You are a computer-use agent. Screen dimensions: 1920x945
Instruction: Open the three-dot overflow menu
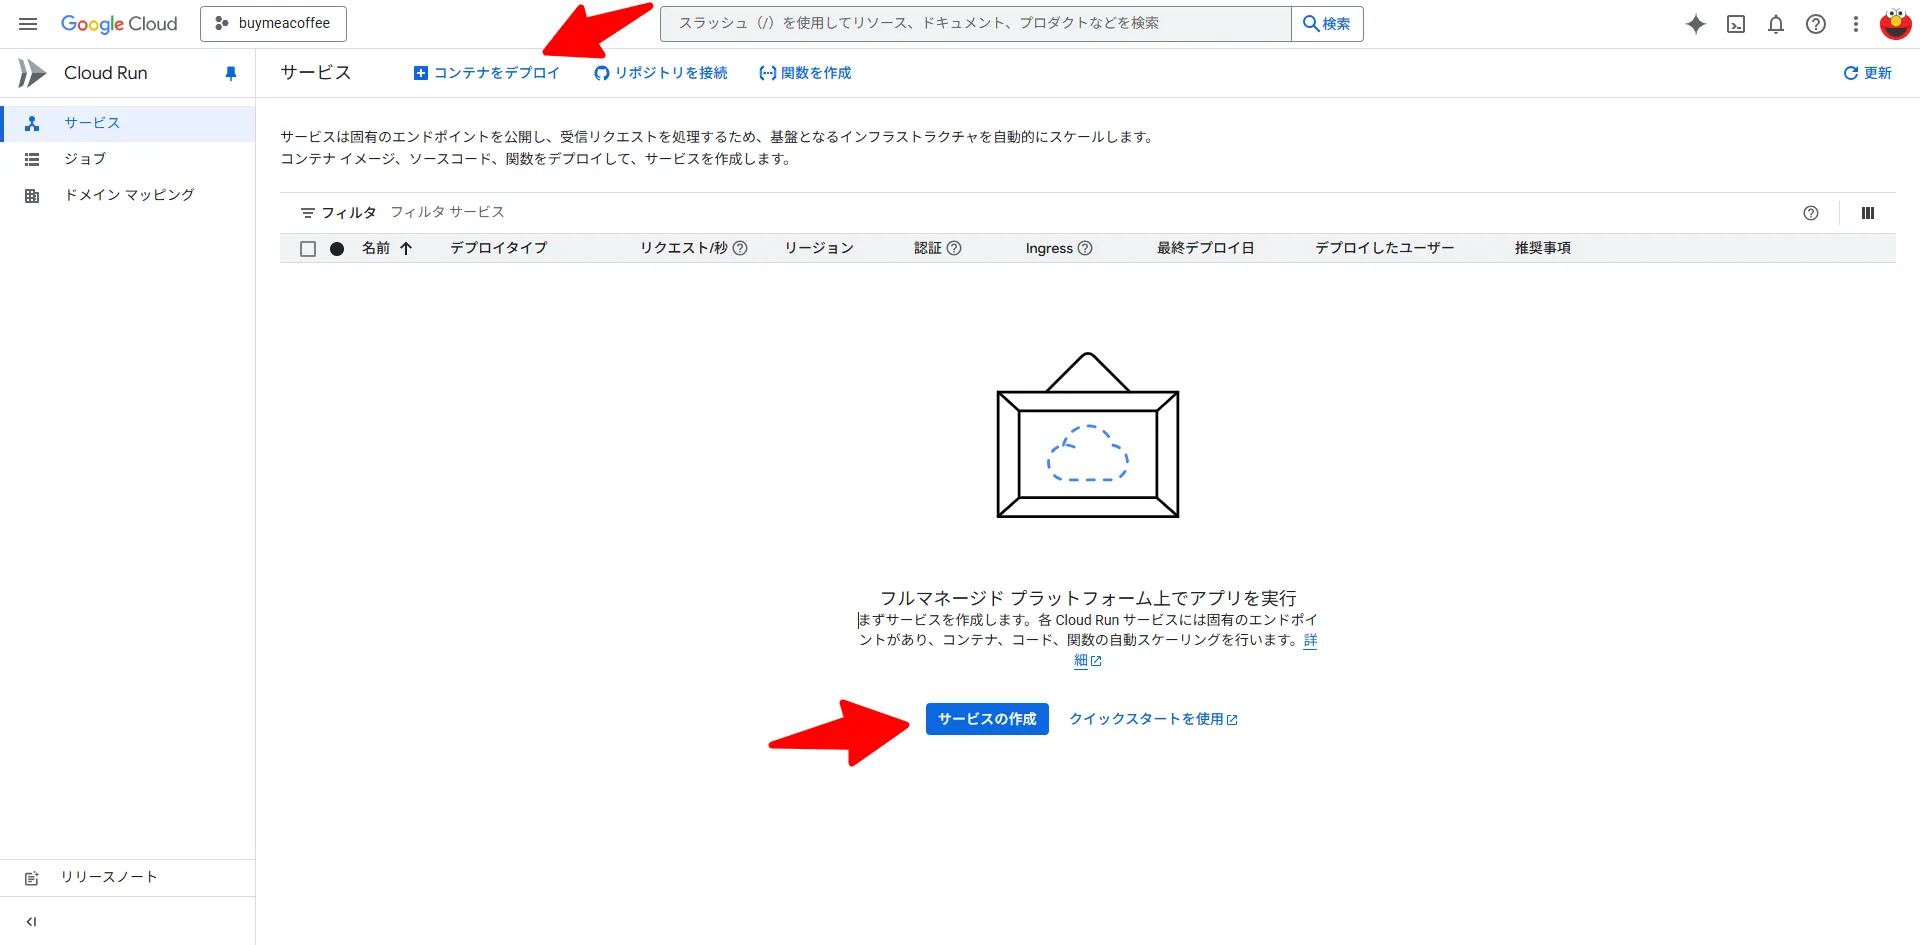point(1856,24)
